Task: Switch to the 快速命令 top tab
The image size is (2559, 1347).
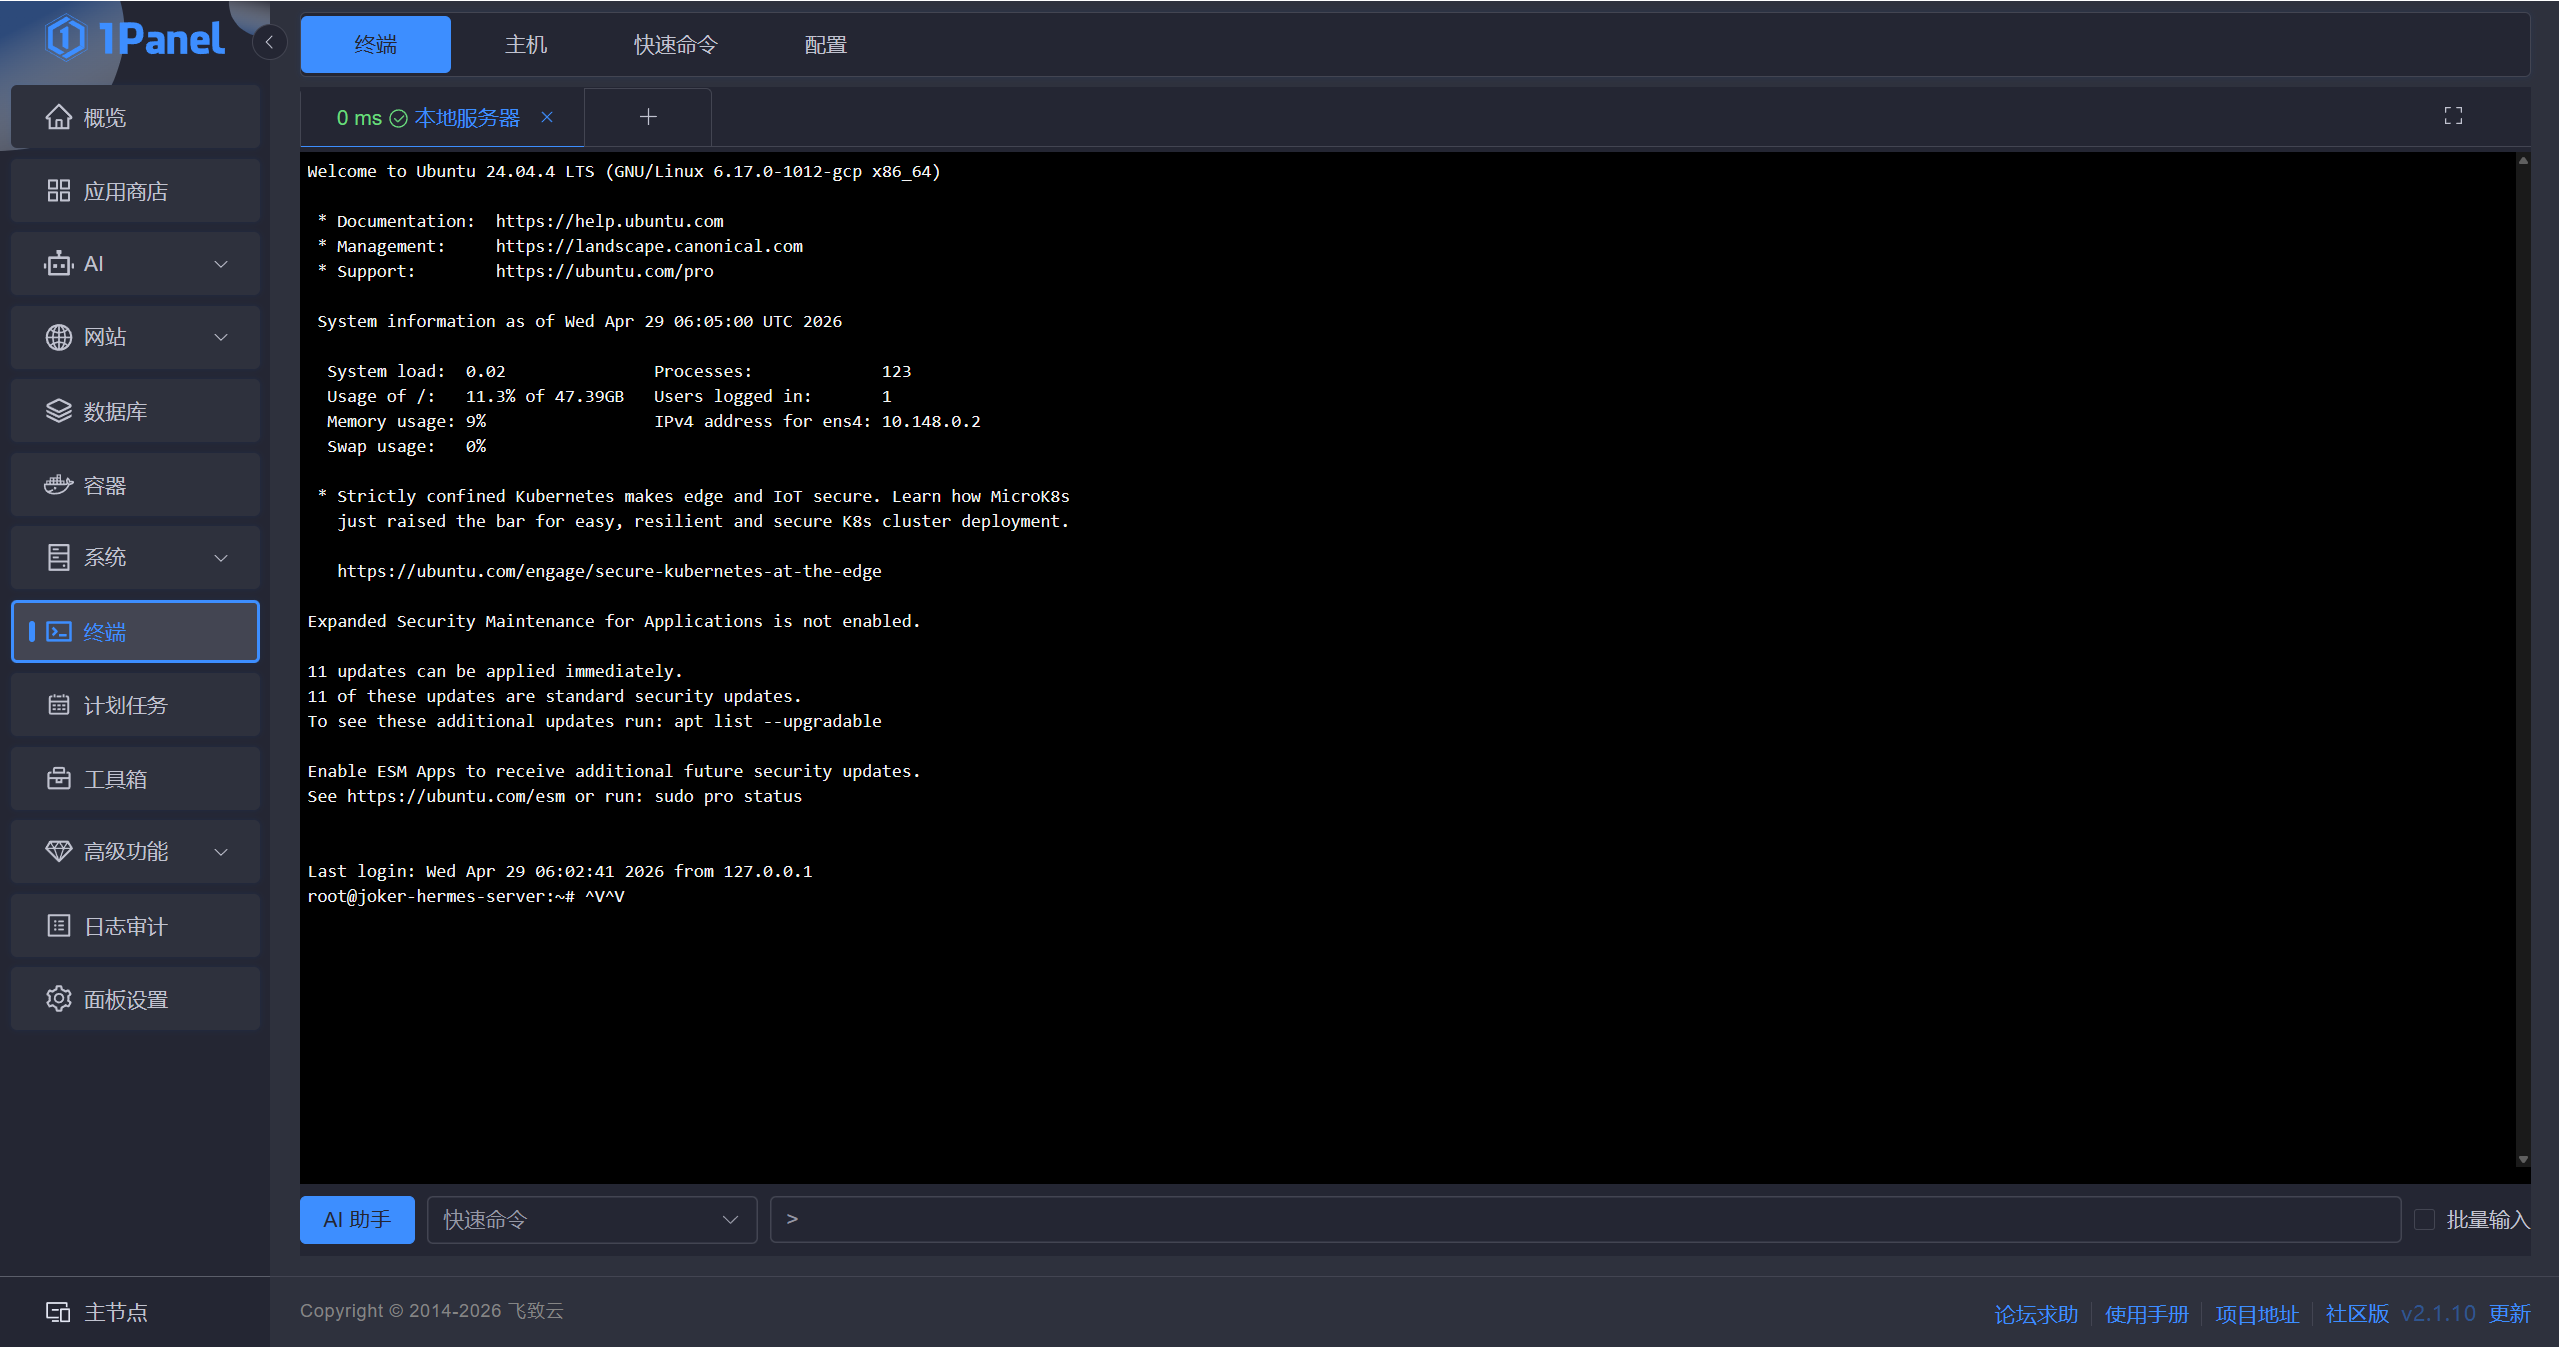Action: click(x=676, y=44)
